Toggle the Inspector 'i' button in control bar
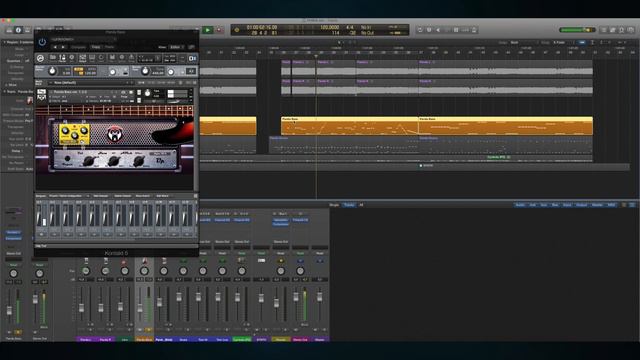Screen dimensions: 640x360 (18, 30)
